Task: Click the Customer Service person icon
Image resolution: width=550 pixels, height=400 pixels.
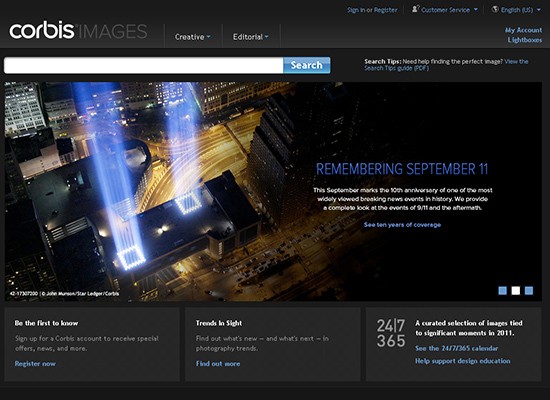Action: click(x=416, y=9)
